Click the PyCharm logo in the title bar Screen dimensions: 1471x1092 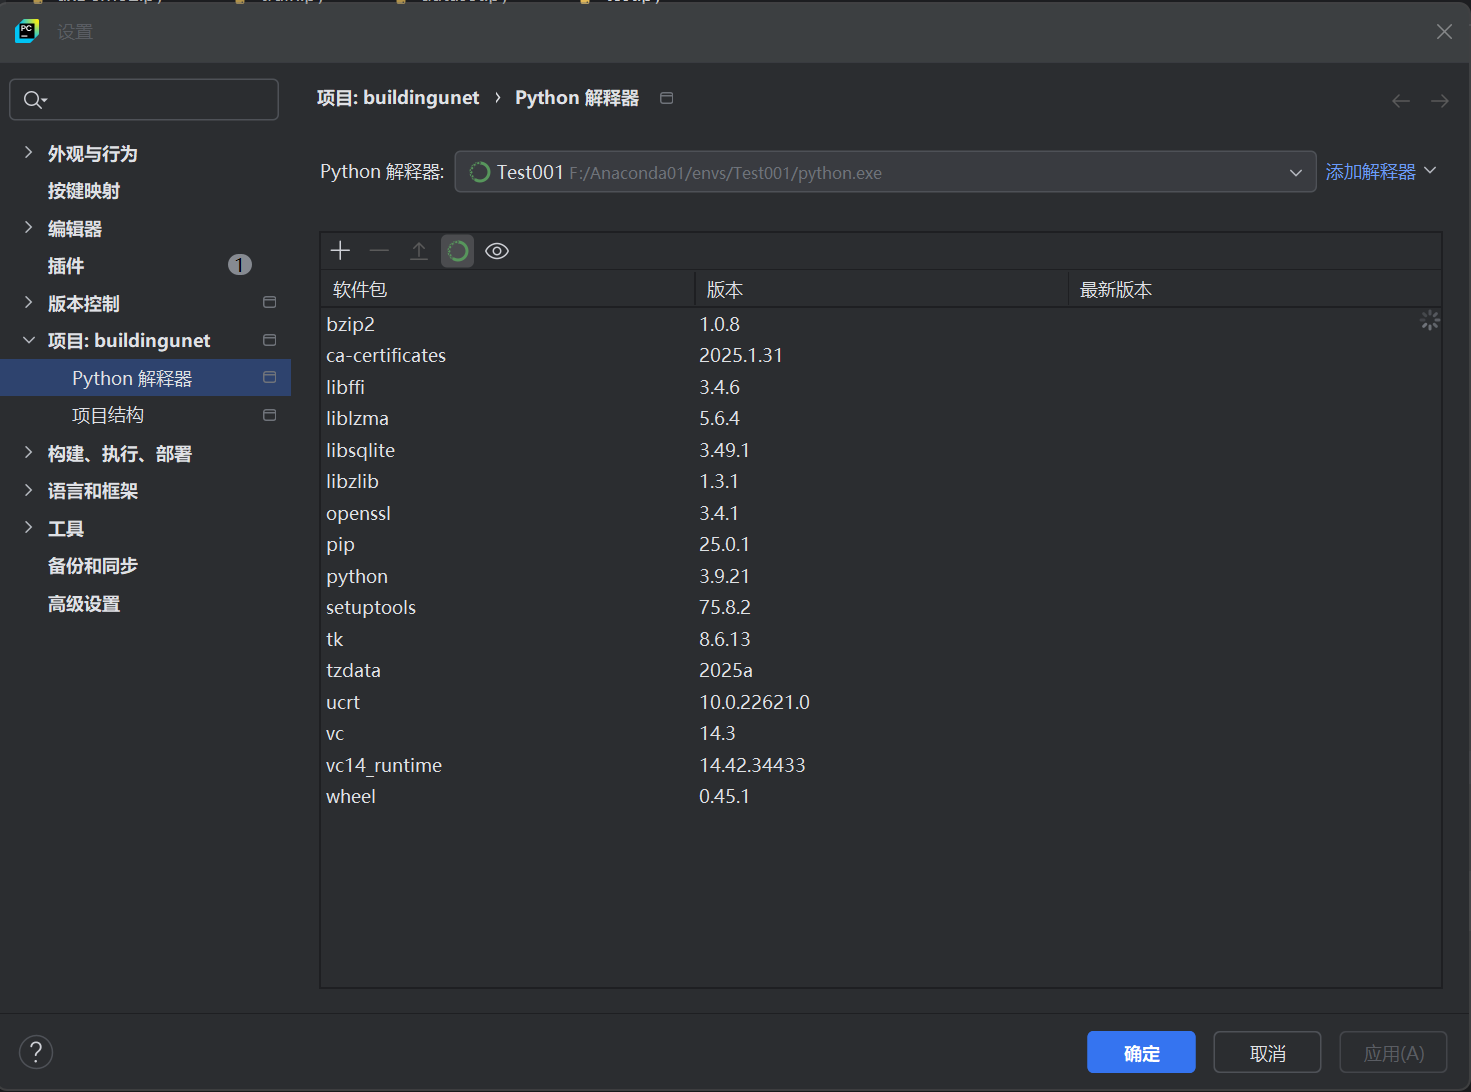click(27, 32)
